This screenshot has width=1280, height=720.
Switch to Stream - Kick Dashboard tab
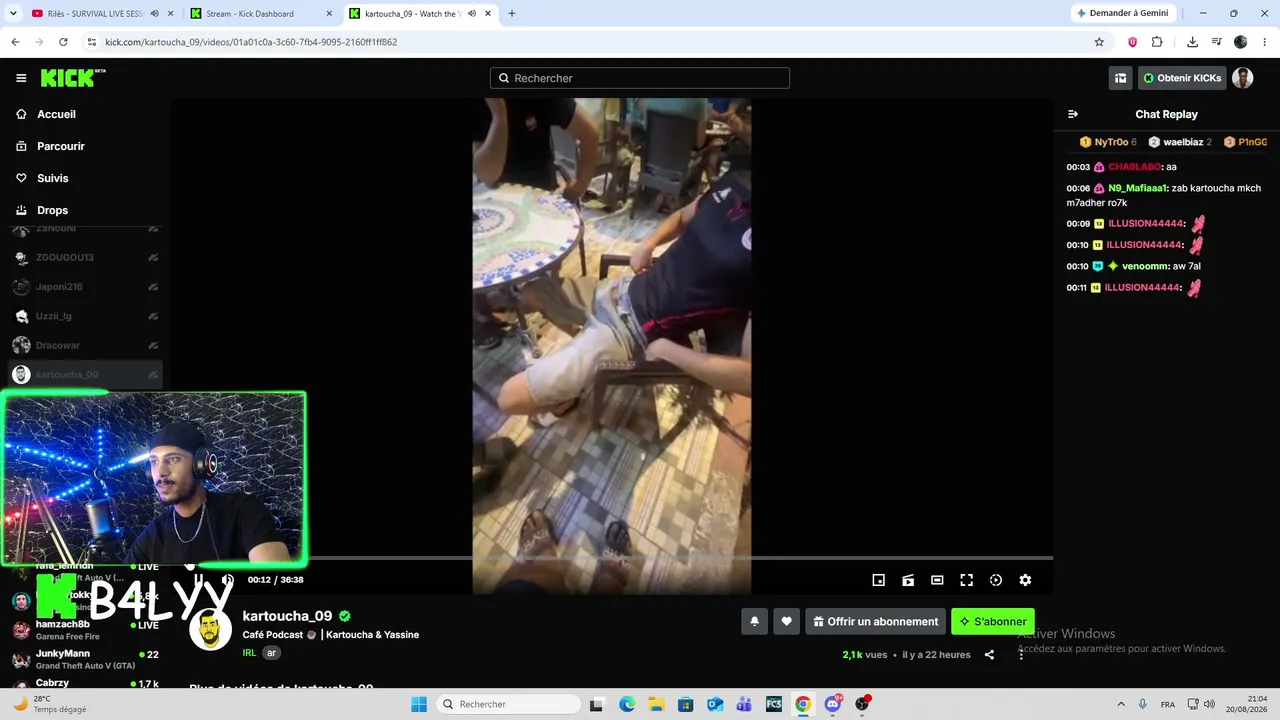coord(250,14)
